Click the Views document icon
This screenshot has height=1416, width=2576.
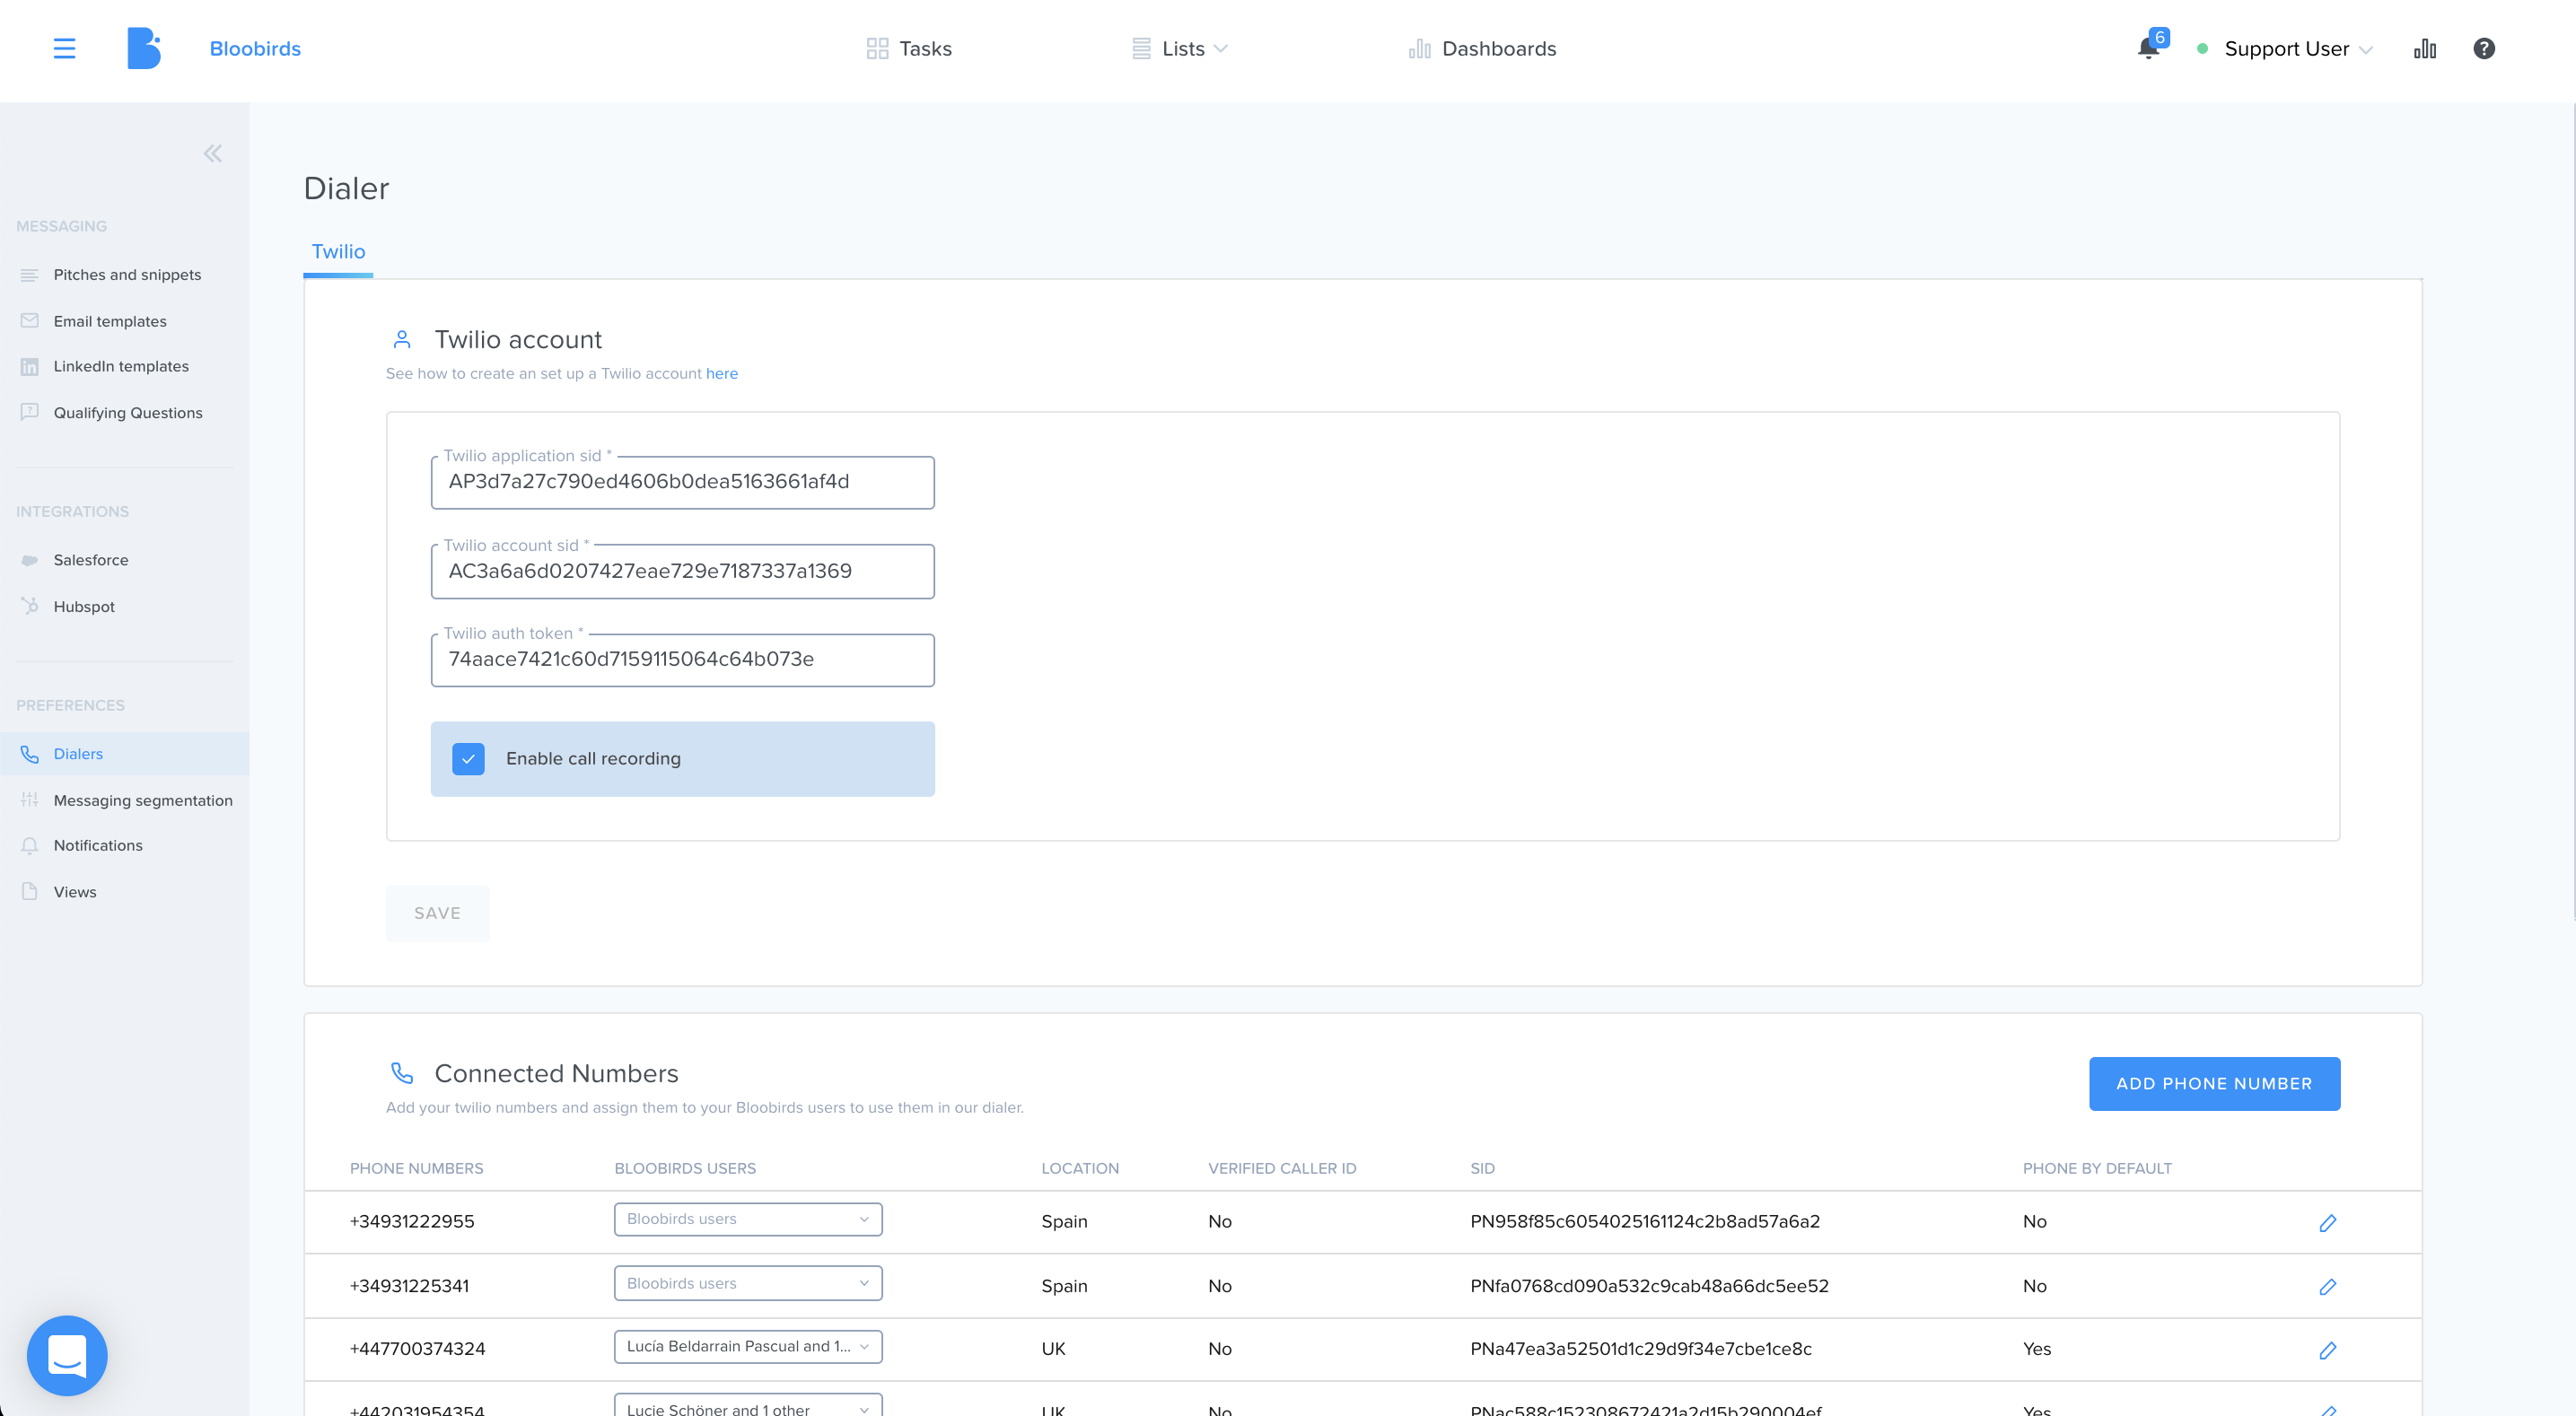pyautogui.click(x=29, y=891)
